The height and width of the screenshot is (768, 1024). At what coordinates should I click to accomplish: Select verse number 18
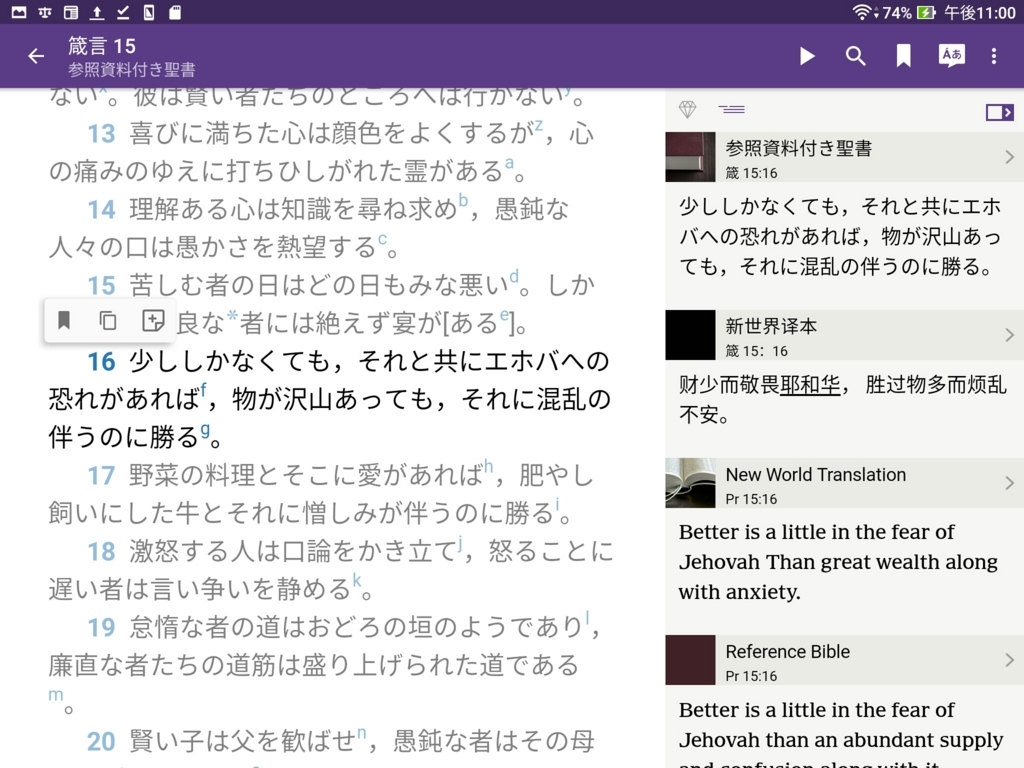[x=101, y=551]
